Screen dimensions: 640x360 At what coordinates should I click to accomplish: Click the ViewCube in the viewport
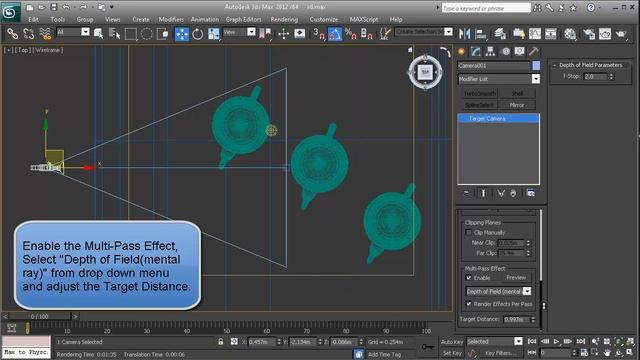425,73
